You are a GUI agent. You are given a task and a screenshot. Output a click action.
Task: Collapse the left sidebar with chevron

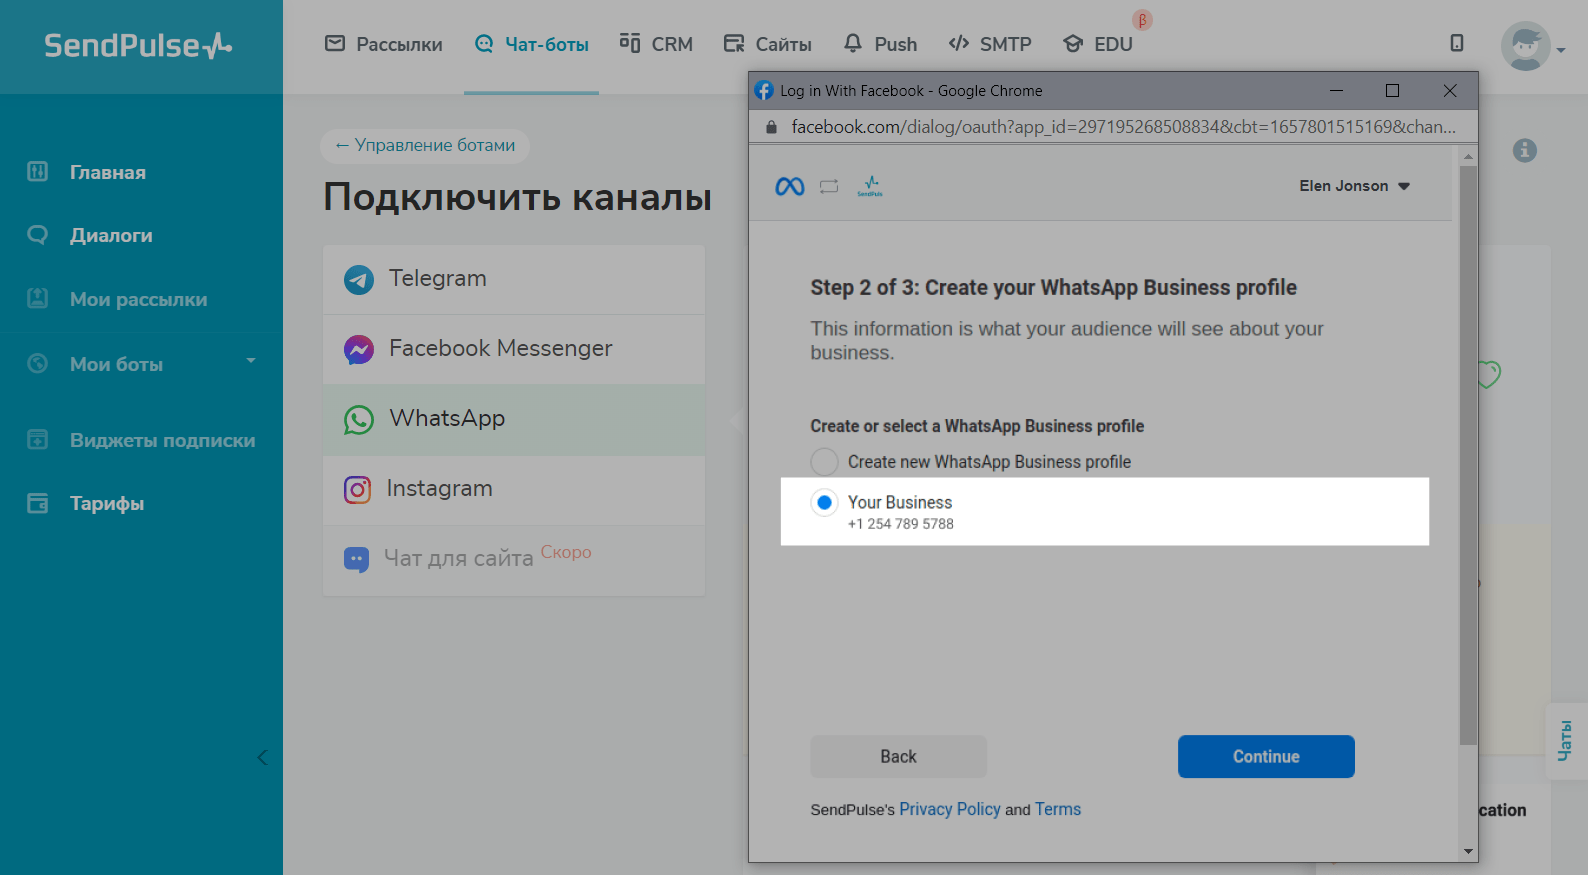262,757
